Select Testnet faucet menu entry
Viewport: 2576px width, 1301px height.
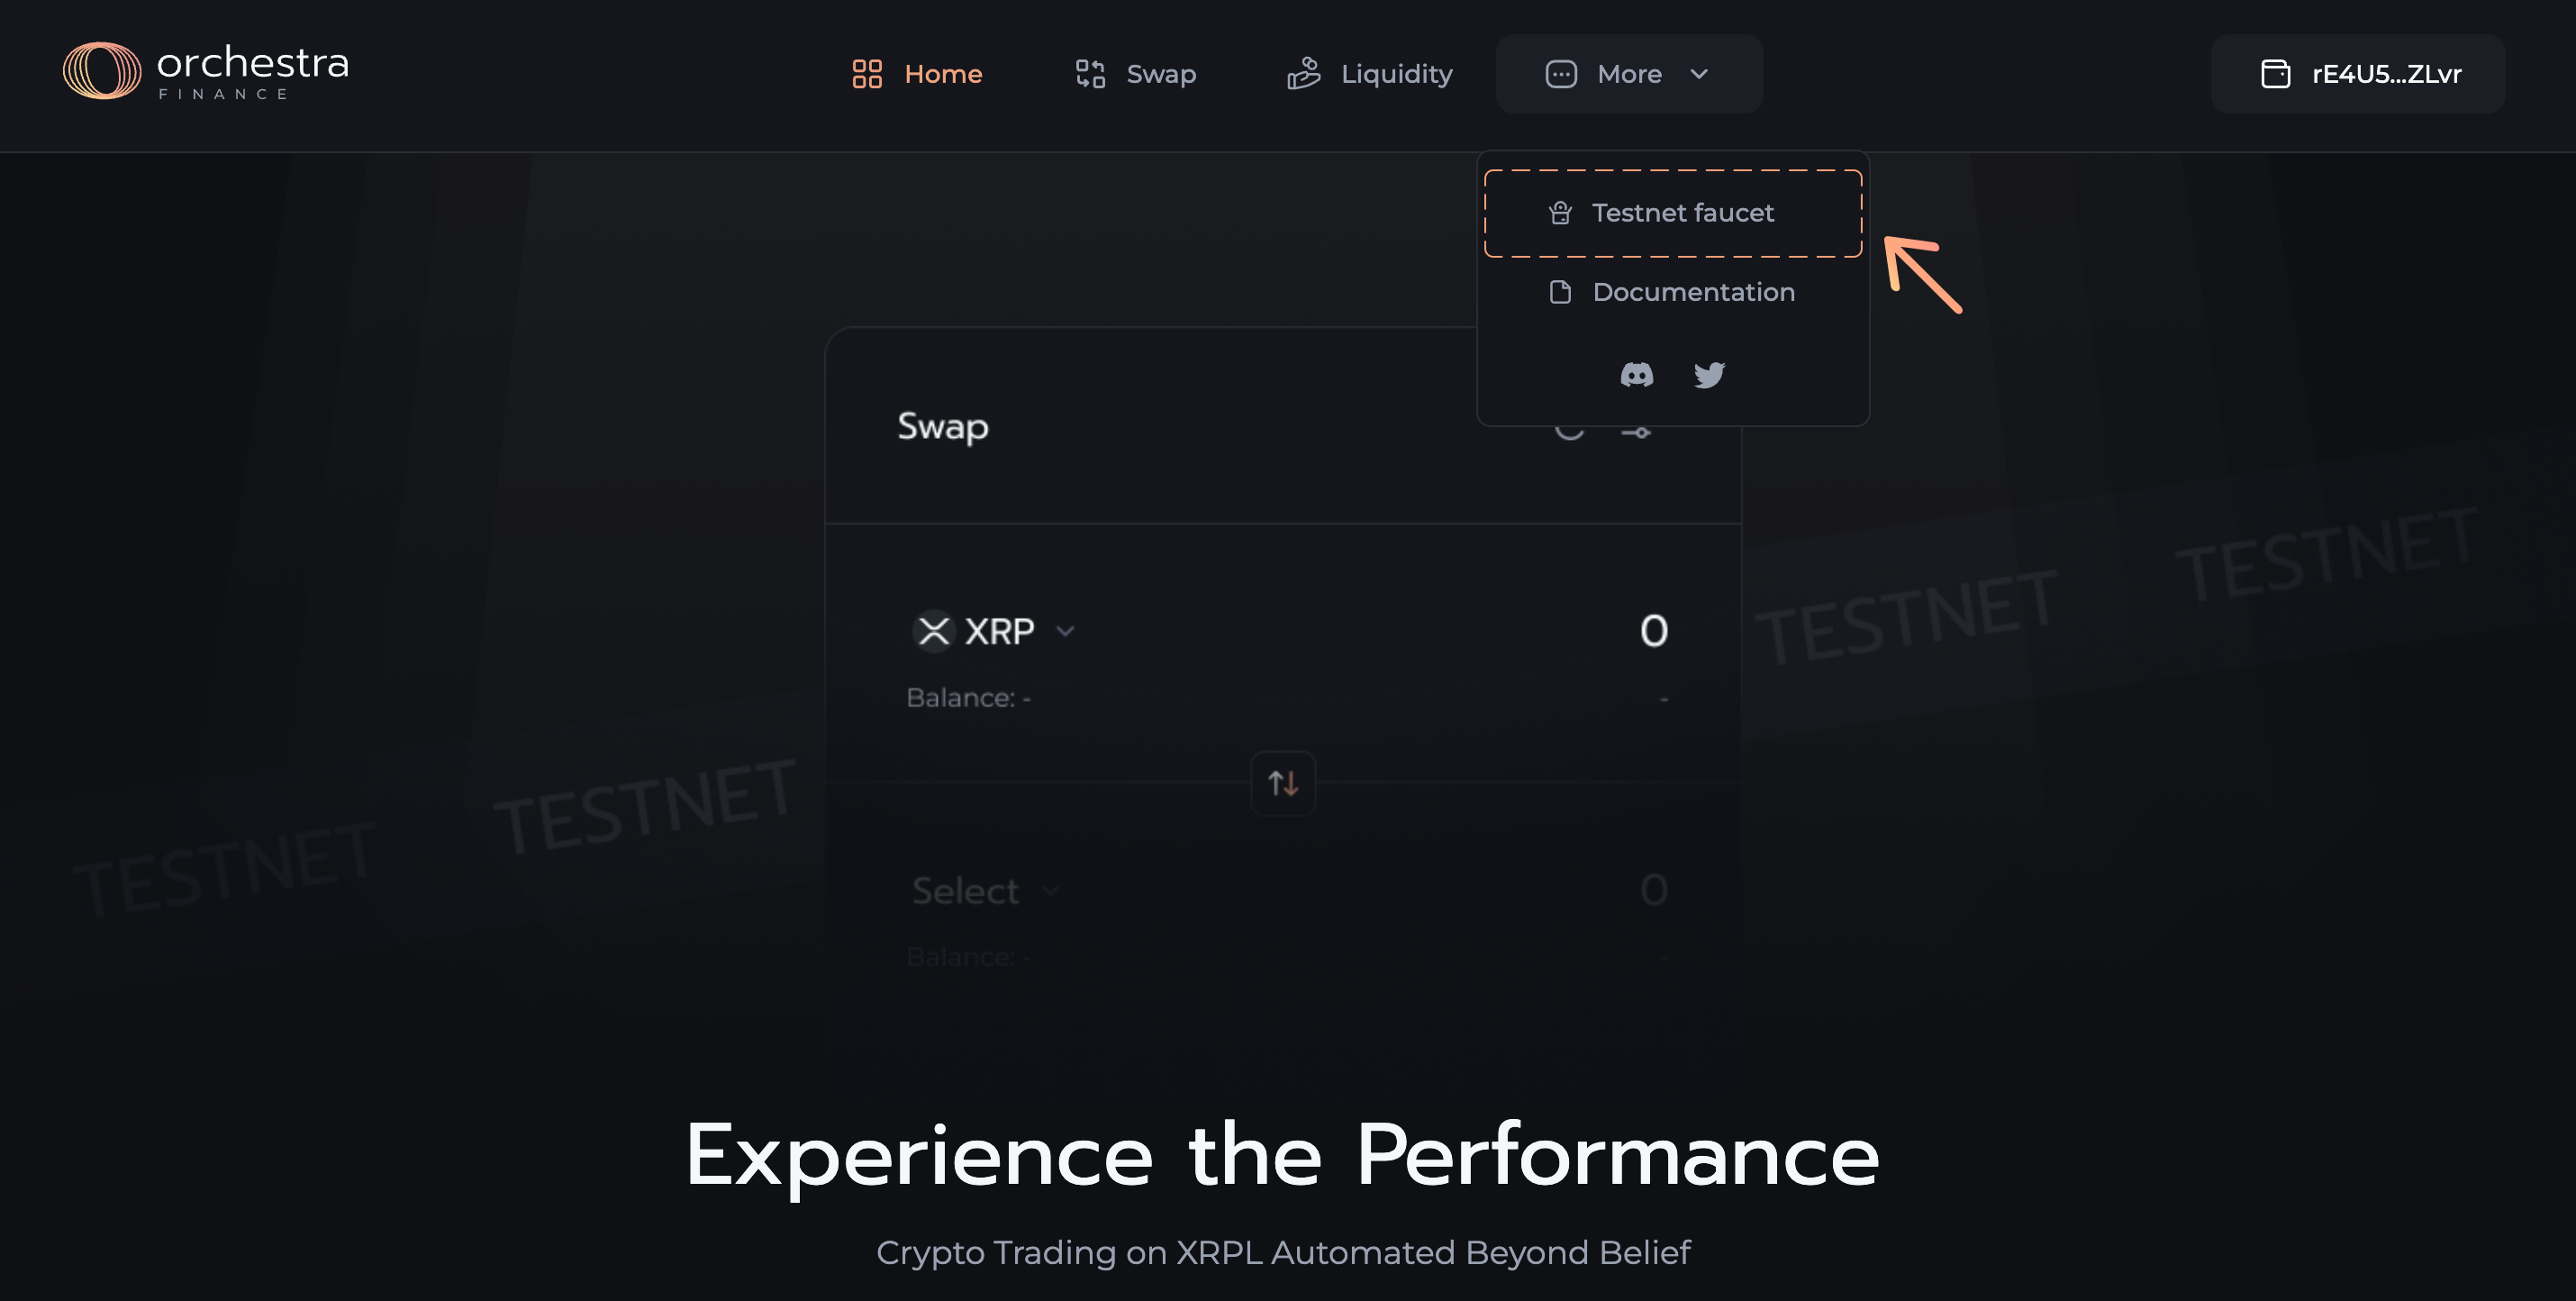1672,213
